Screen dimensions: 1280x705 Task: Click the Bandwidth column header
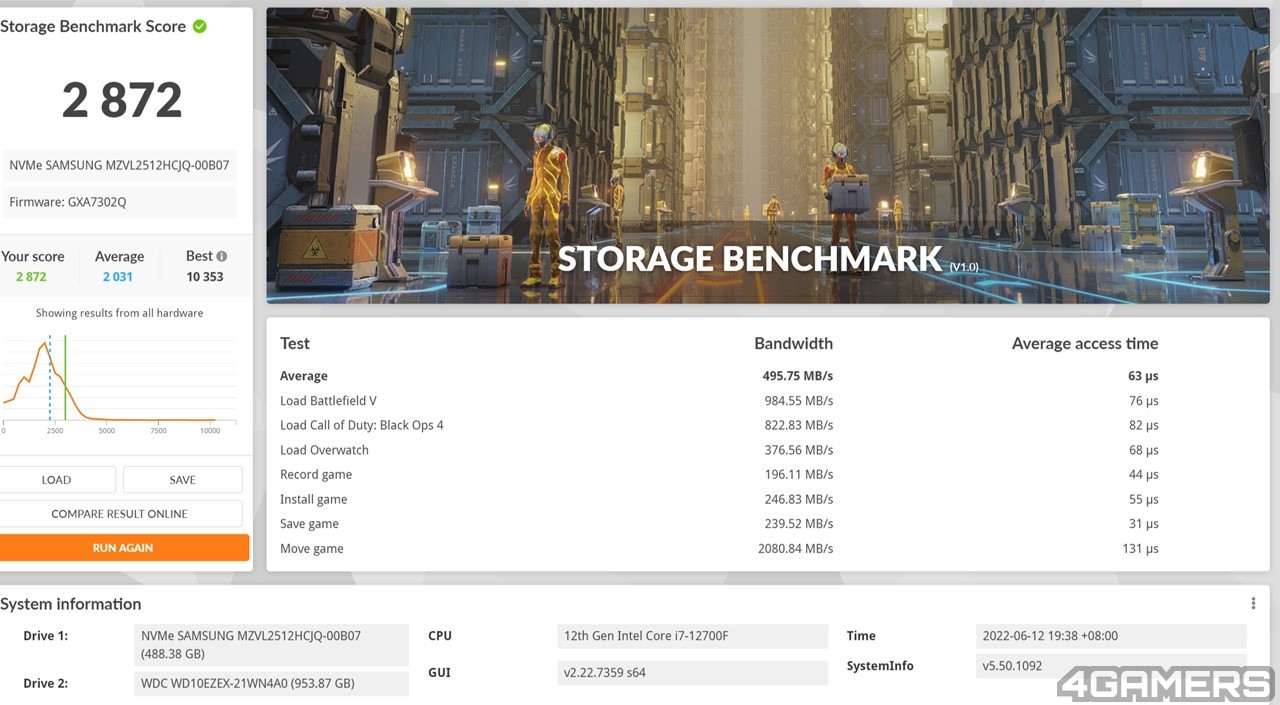coord(793,343)
